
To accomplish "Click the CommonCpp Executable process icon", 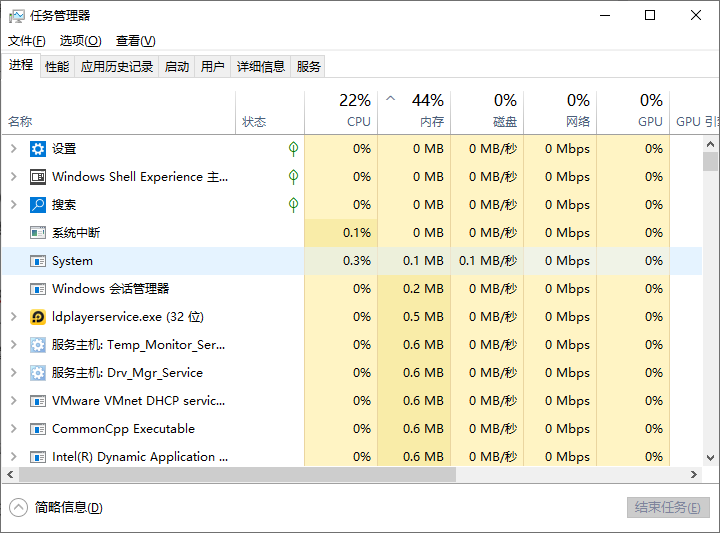I will point(38,429).
